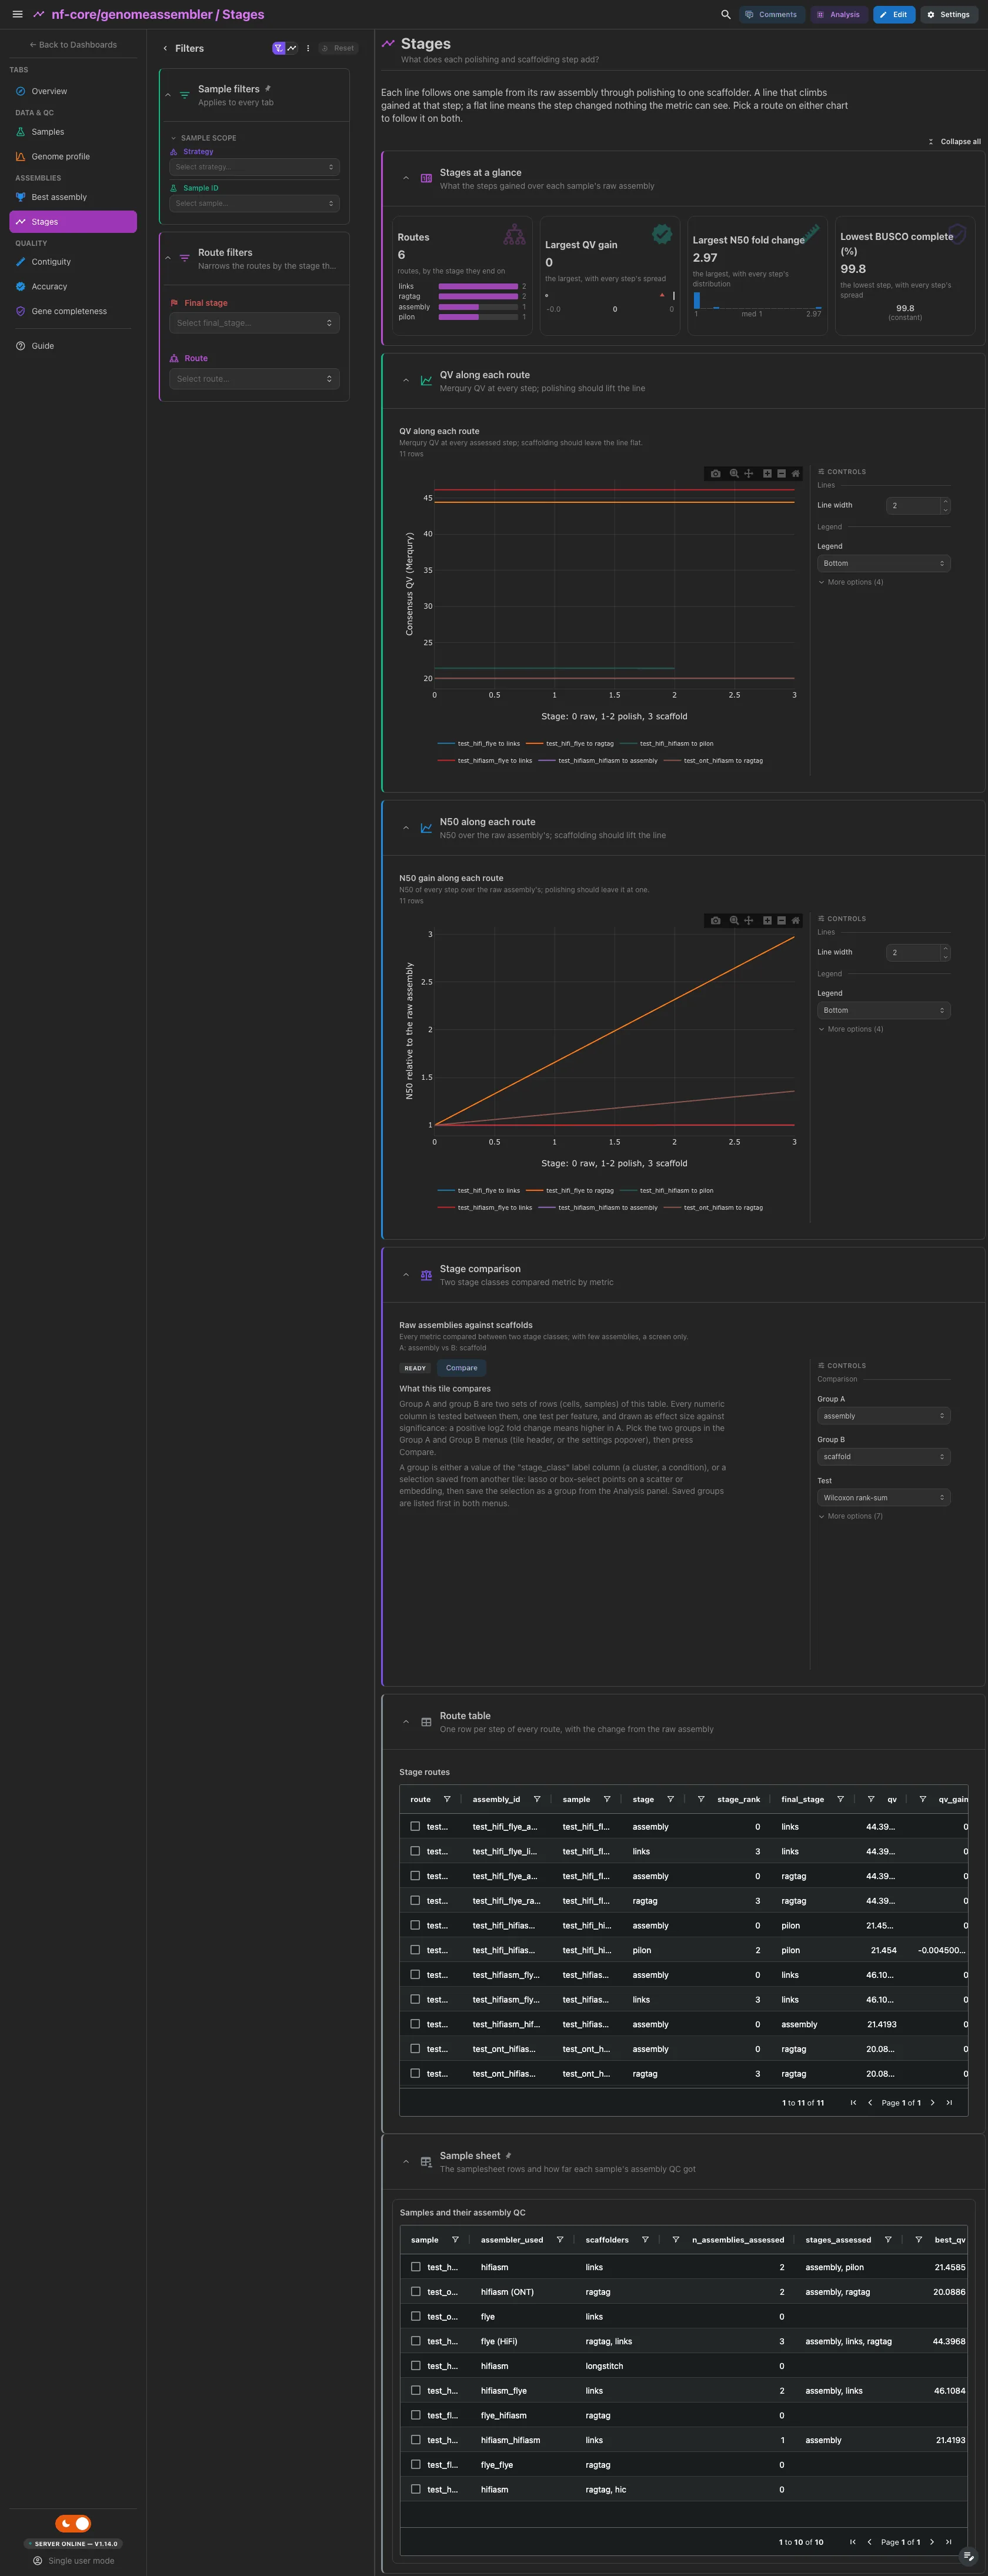Open the three-dot filters options menu
Screen dimensions: 988x2576
308,48
